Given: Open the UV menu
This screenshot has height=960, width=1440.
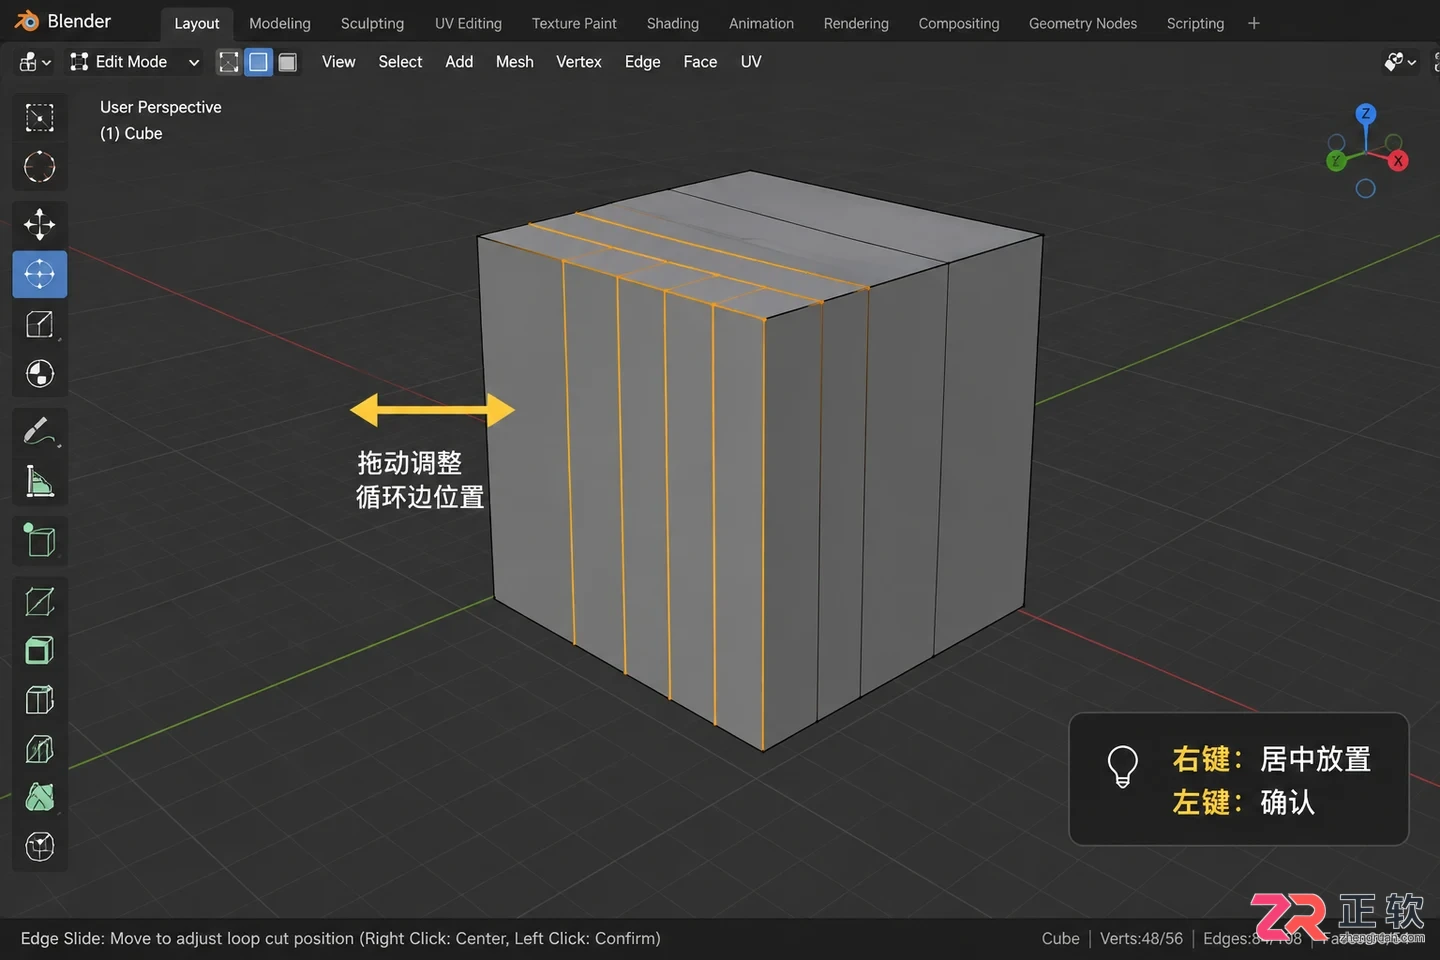Looking at the screenshot, I should point(751,62).
